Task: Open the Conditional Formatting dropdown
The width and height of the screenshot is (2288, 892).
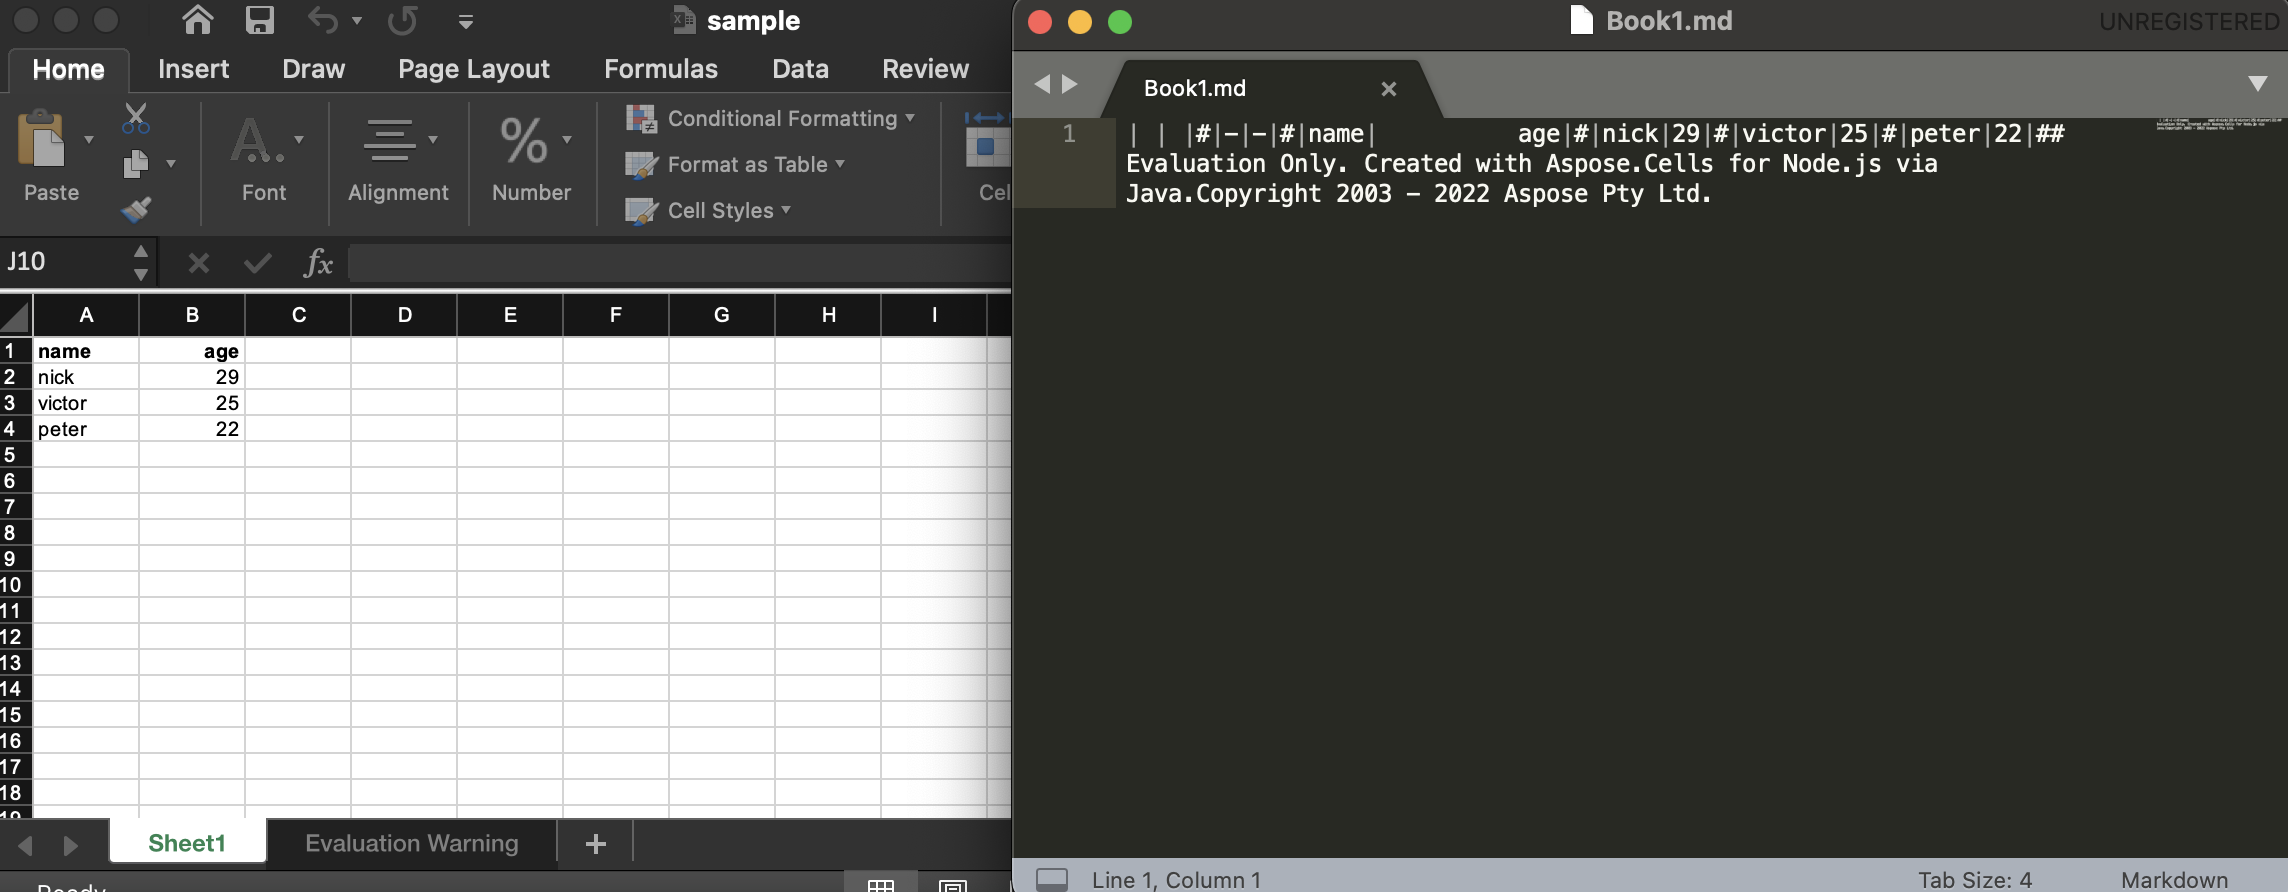Action: coord(770,118)
